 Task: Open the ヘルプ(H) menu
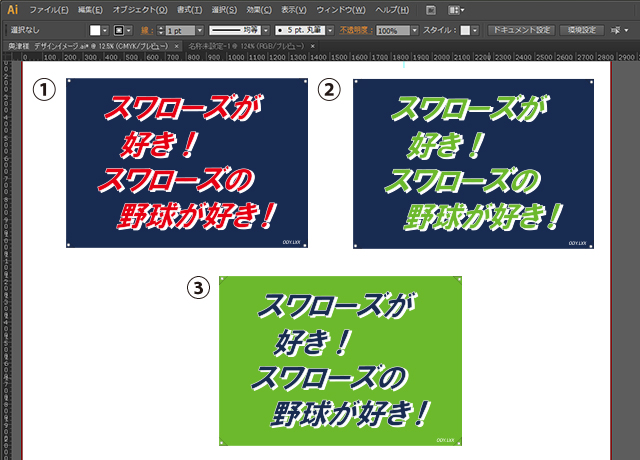(392, 10)
